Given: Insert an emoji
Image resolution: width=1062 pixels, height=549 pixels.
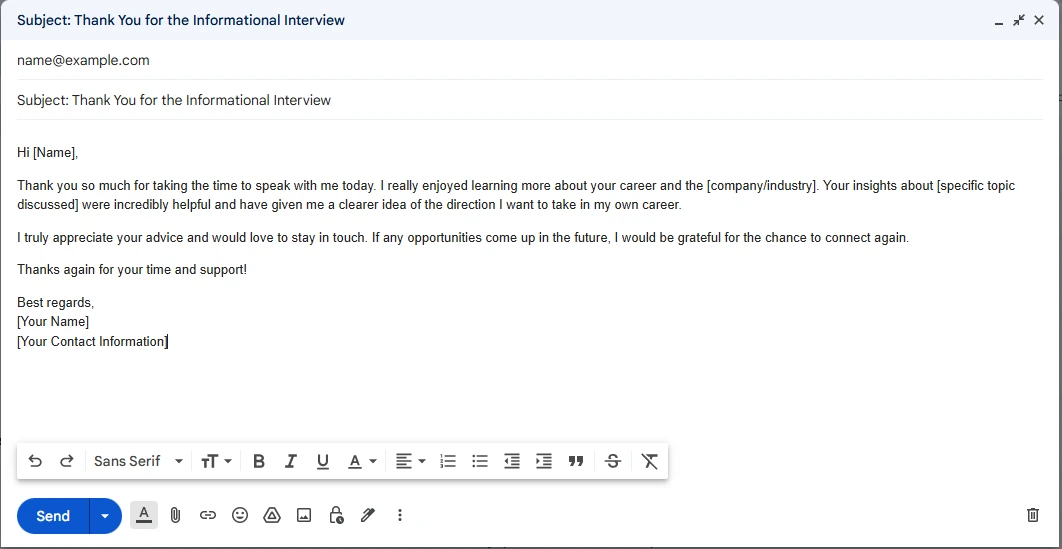Looking at the screenshot, I should (x=240, y=515).
